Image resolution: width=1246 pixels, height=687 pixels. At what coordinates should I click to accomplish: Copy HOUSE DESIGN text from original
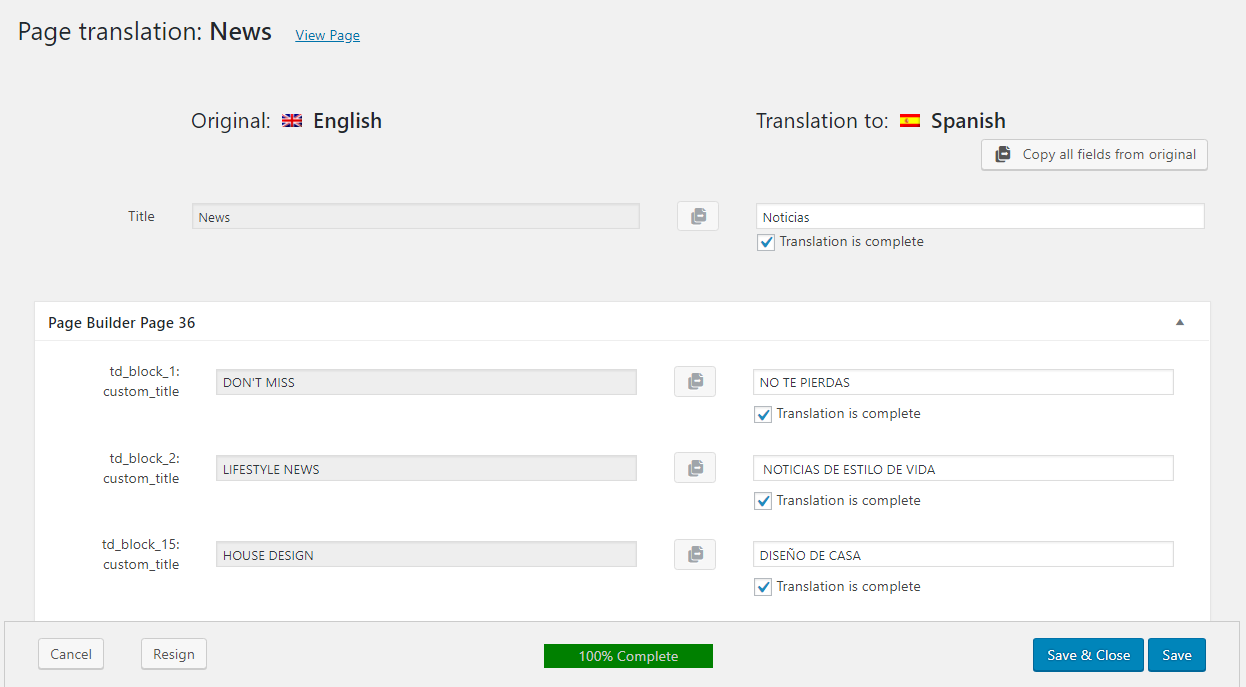coord(695,555)
